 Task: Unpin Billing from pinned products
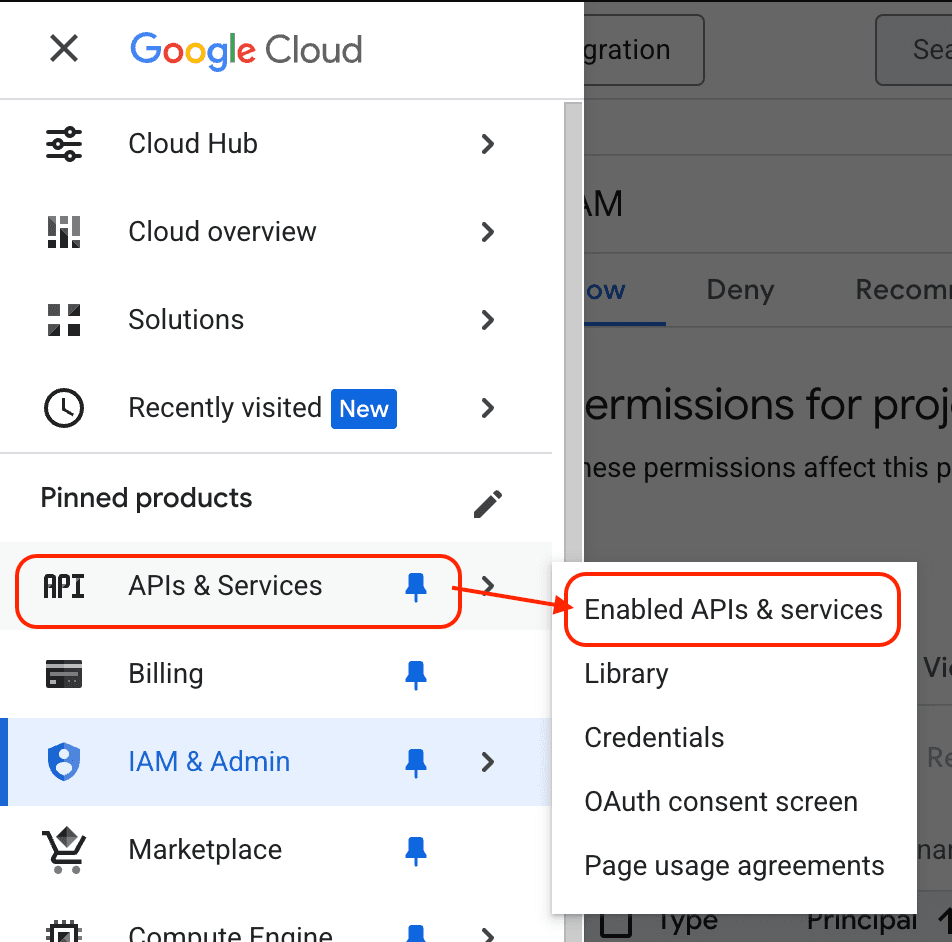pos(416,673)
